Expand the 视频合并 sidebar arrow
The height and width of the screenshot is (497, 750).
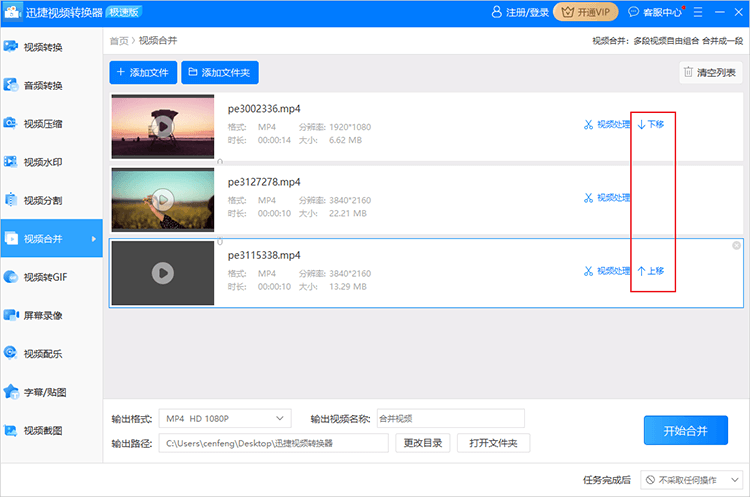coord(94,239)
